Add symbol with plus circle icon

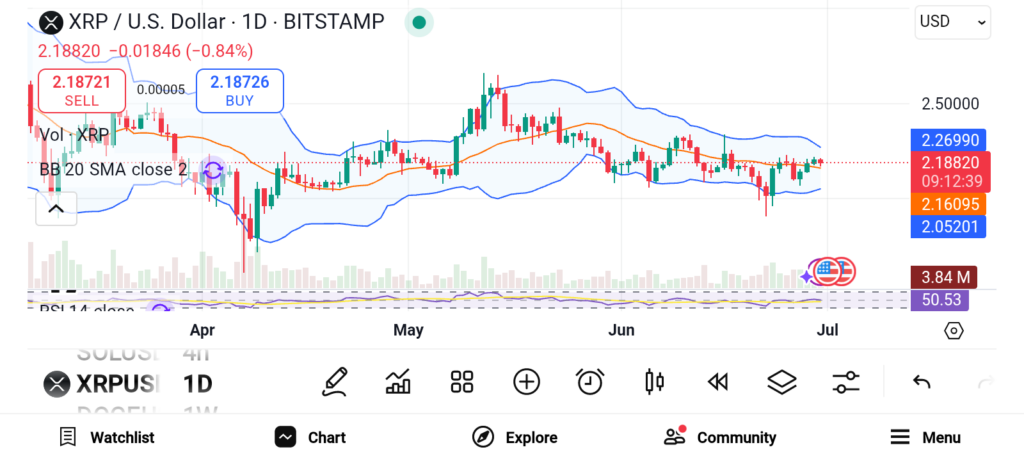pyautogui.click(x=526, y=381)
